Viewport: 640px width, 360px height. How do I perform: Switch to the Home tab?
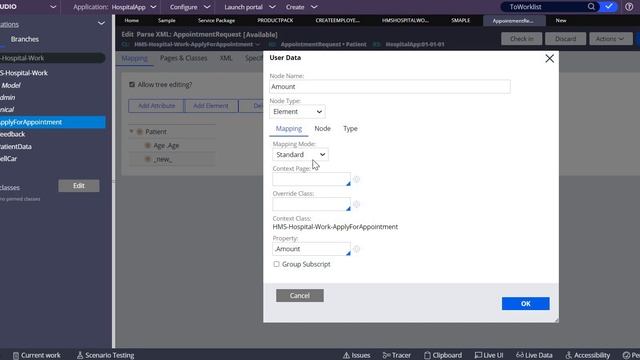coord(131,20)
